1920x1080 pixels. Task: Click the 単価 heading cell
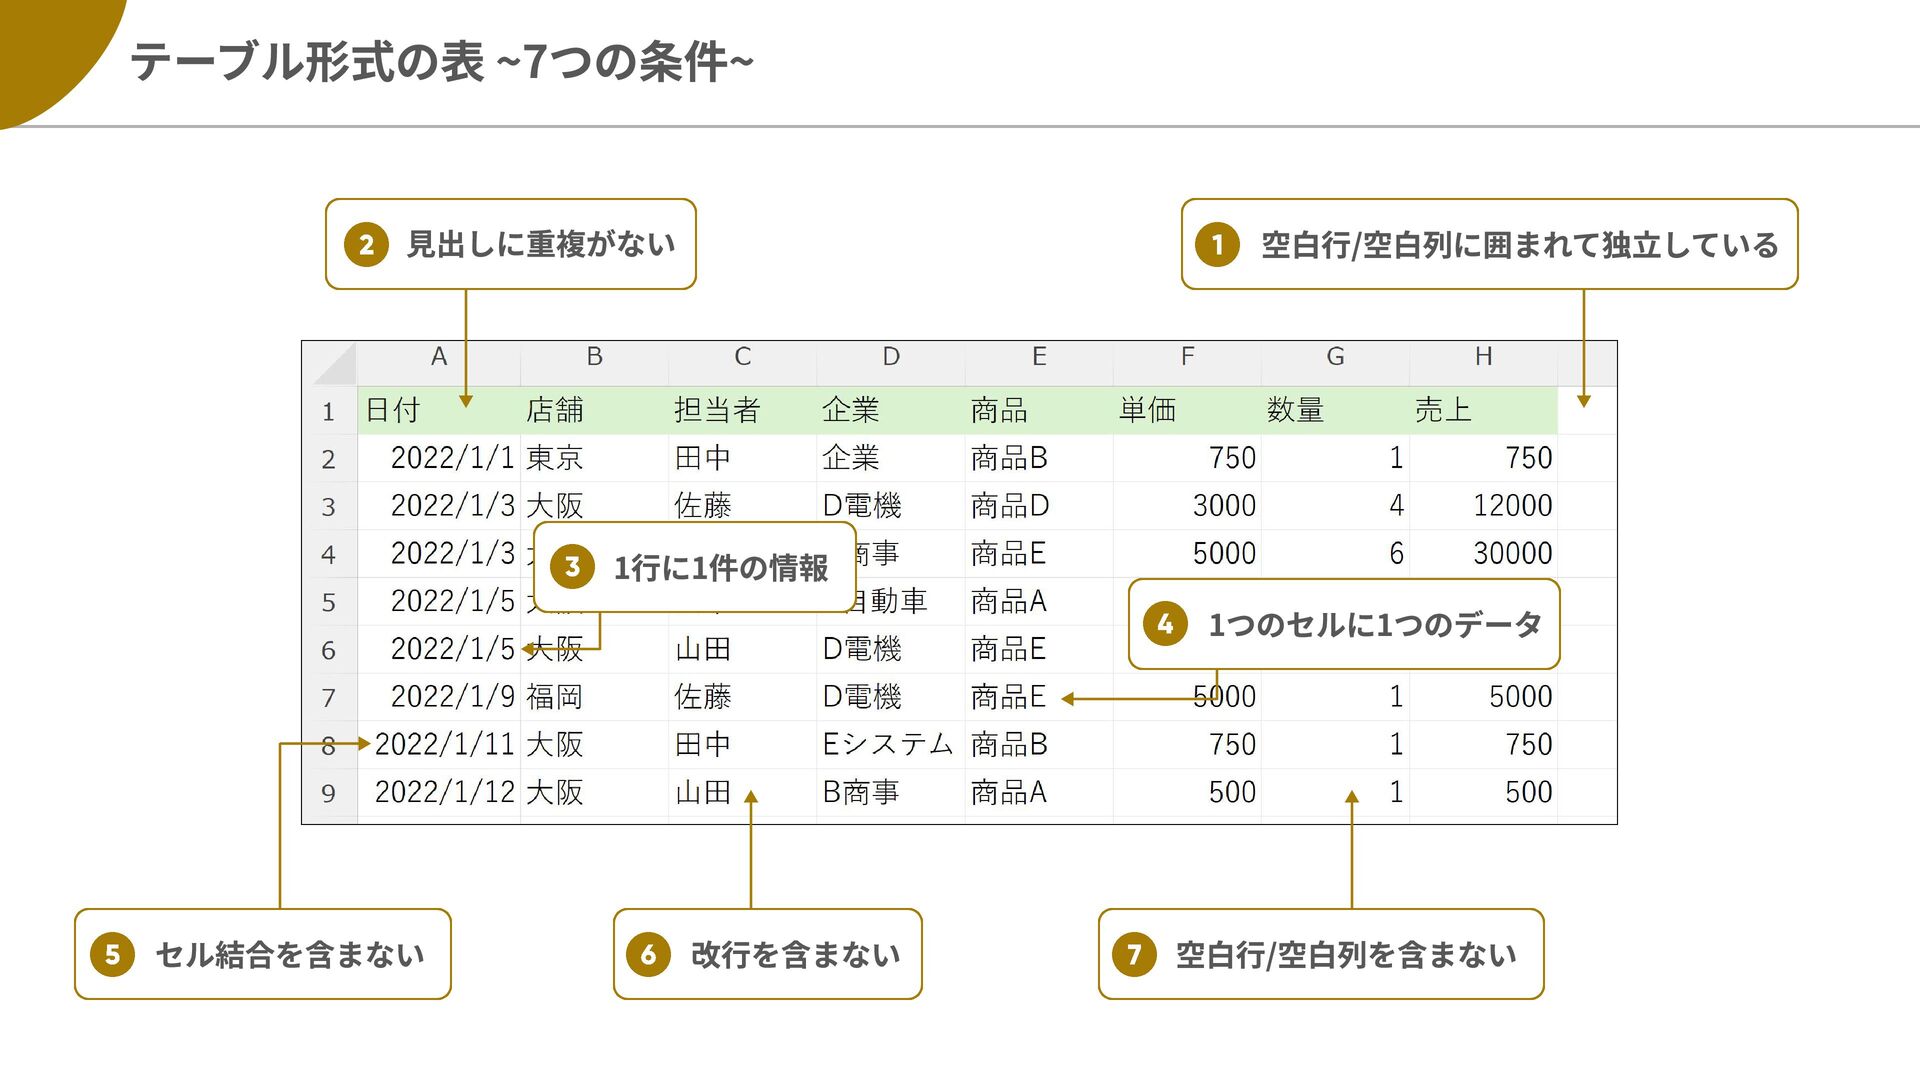[x=1187, y=410]
